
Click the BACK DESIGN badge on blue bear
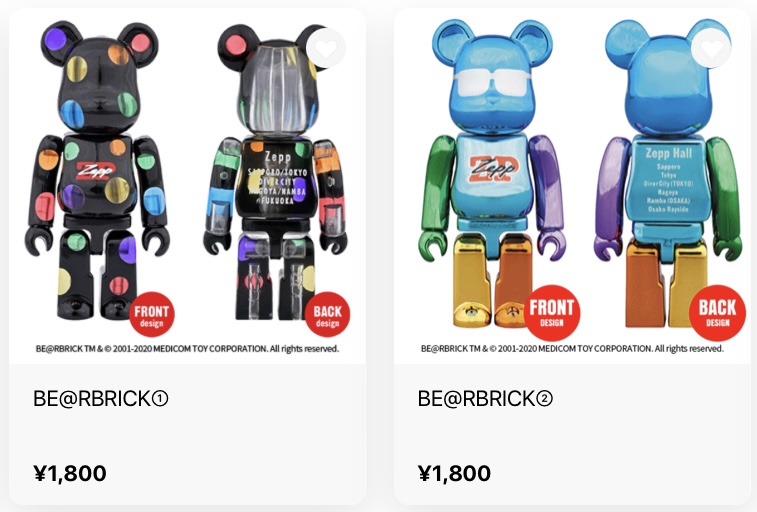pyautogui.click(x=717, y=313)
